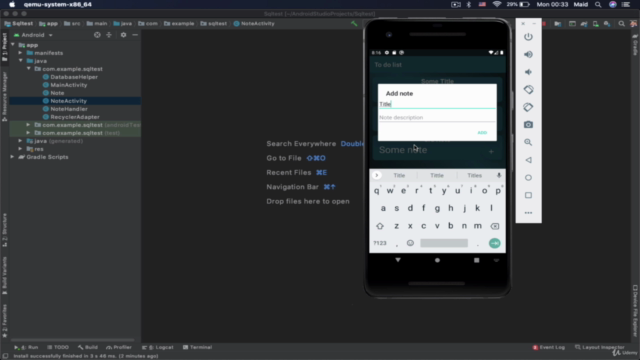Hide the project panel with minus icon
640x360 pixels.
click(x=135, y=35)
